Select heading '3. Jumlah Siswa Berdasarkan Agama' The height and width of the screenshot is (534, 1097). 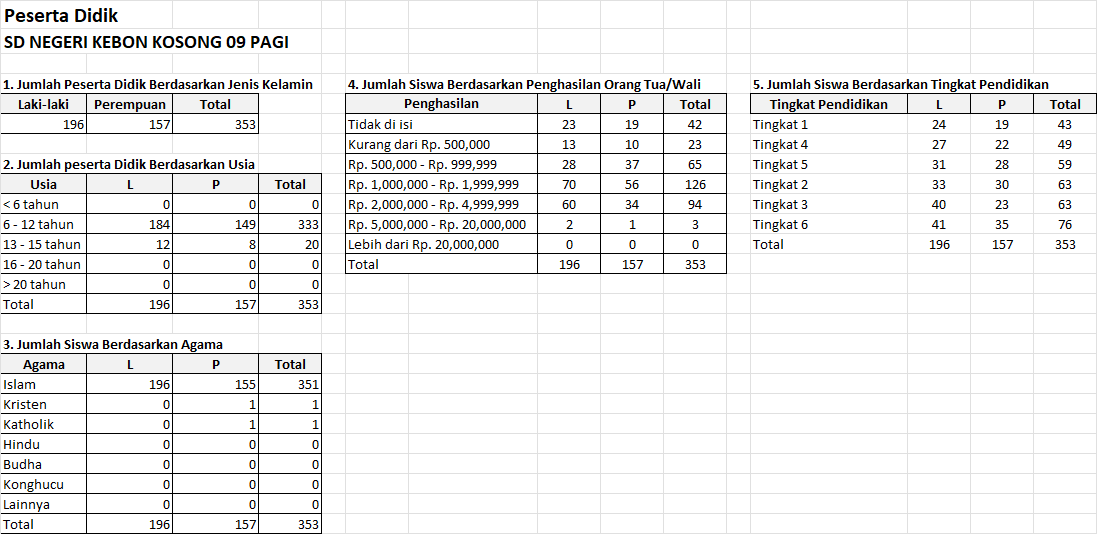point(113,344)
